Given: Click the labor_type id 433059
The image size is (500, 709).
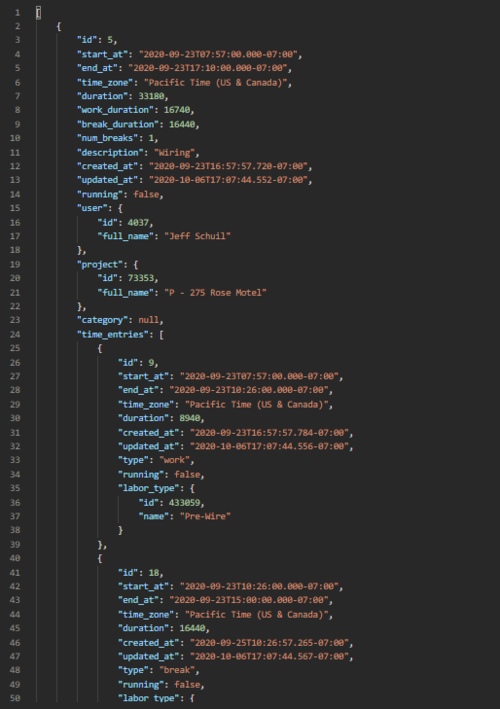Looking at the screenshot, I should (x=184, y=502).
